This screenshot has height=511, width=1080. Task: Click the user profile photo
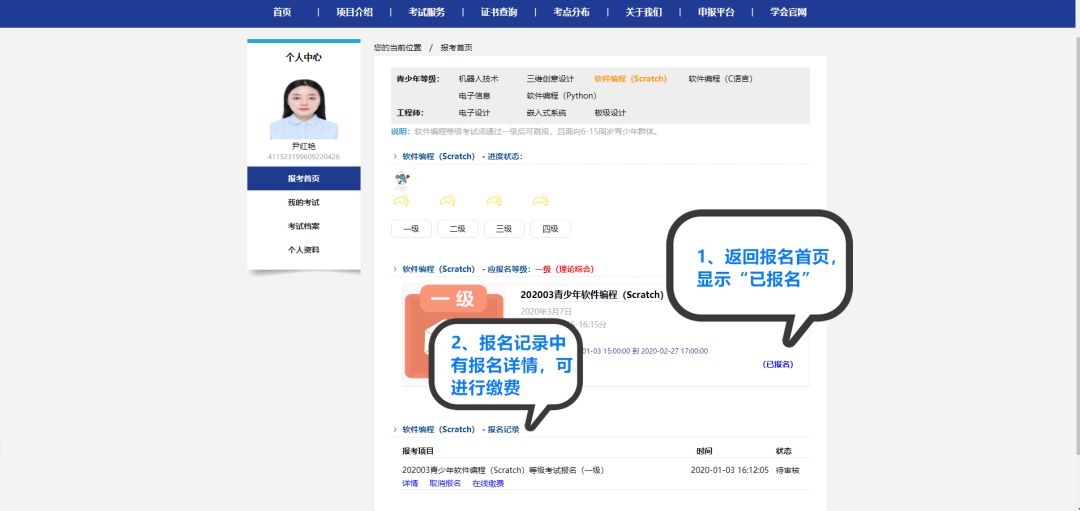tap(304, 109)
